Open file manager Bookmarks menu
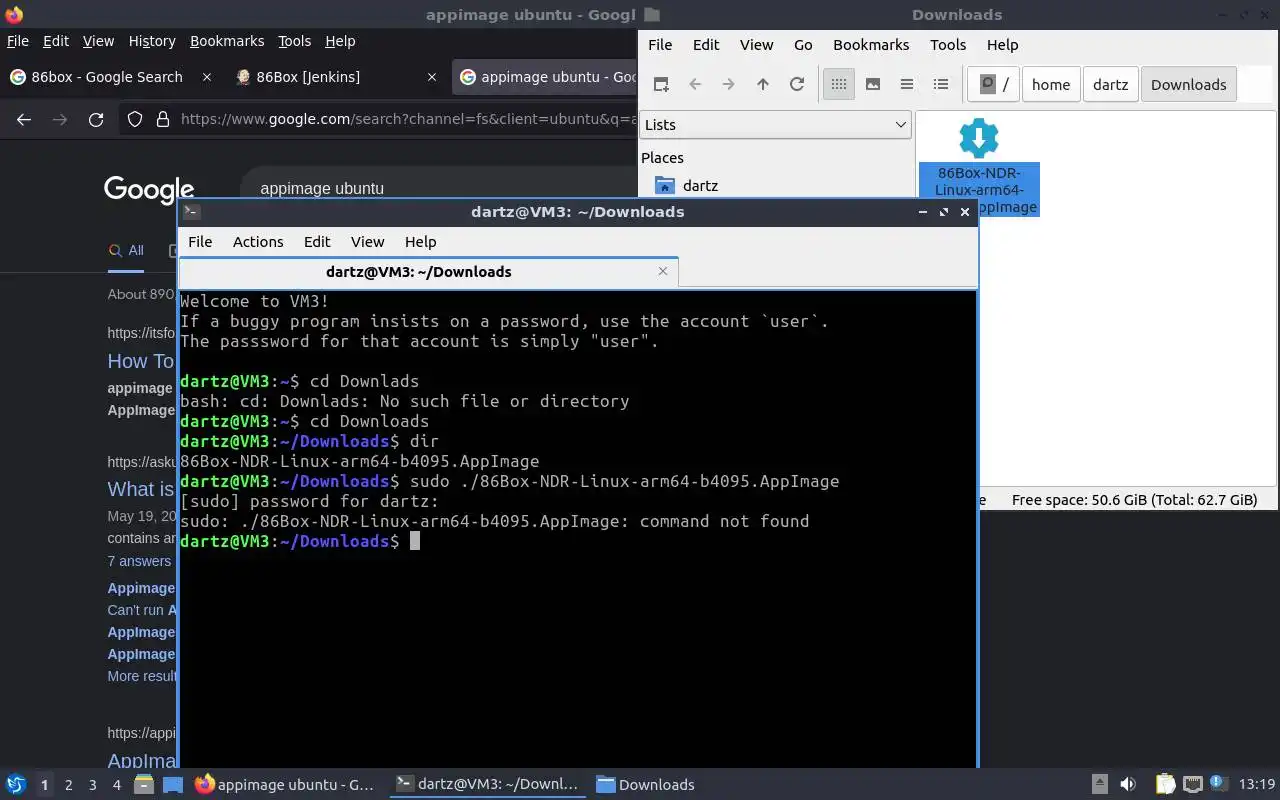The width and height of the screenshot is (1280, 800). [871, 45]
